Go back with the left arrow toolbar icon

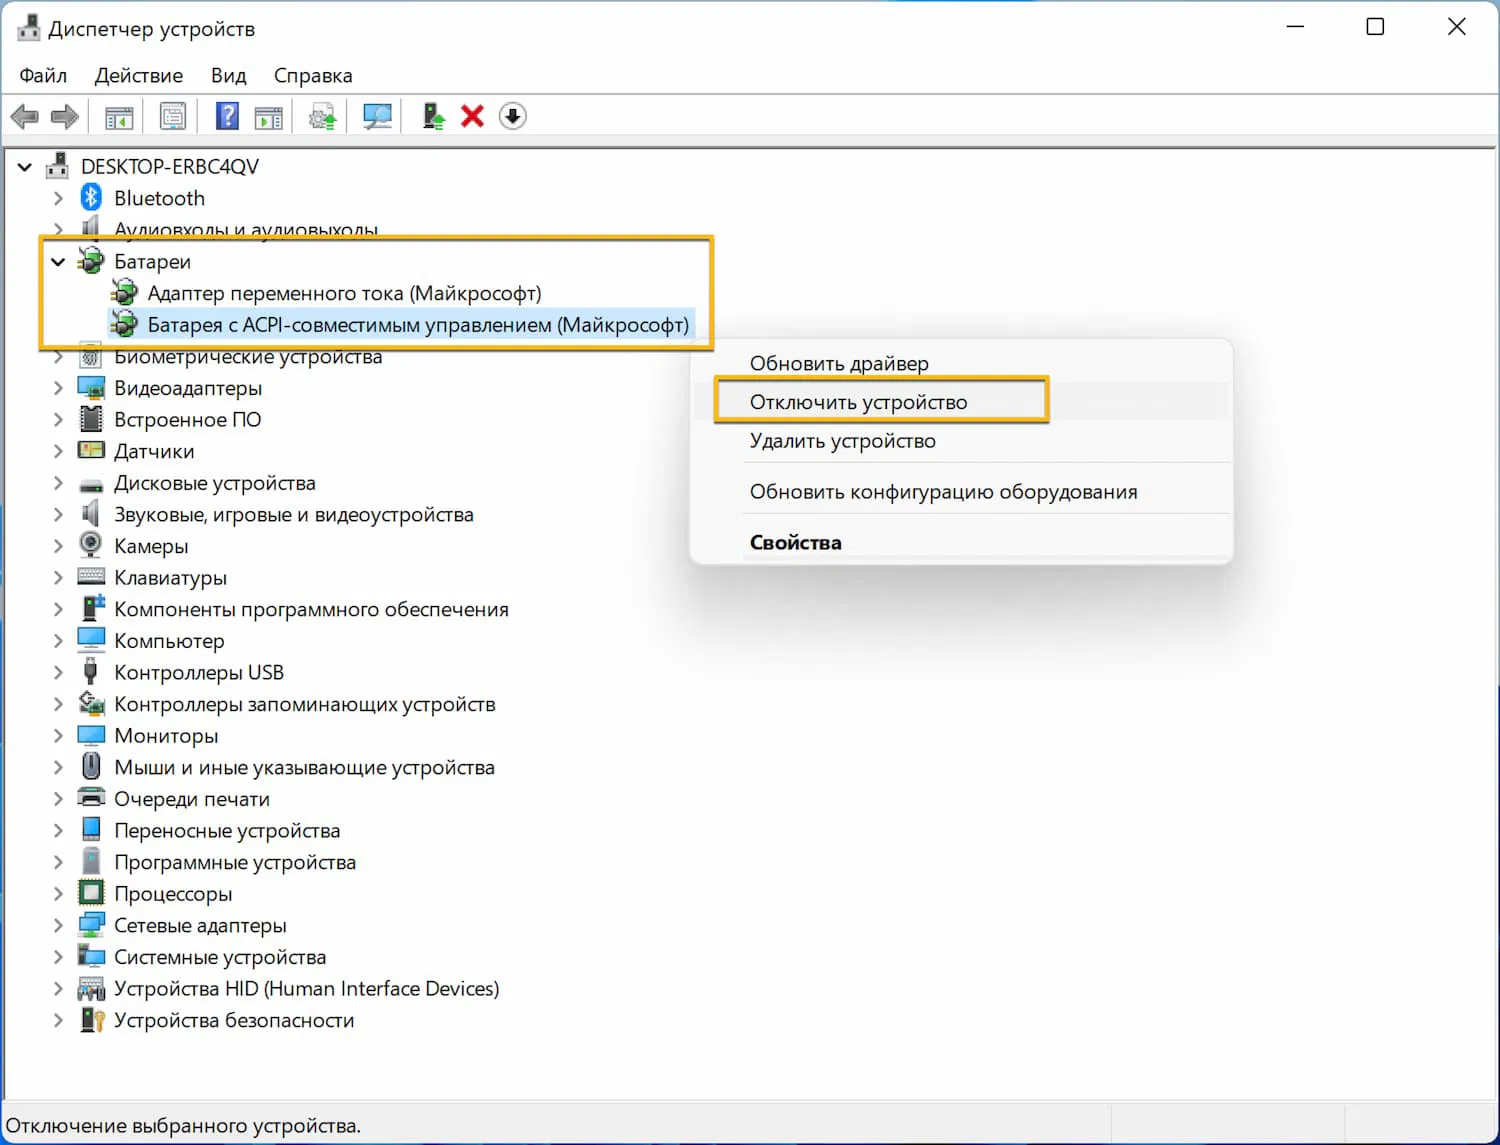[x=25, y=117]
